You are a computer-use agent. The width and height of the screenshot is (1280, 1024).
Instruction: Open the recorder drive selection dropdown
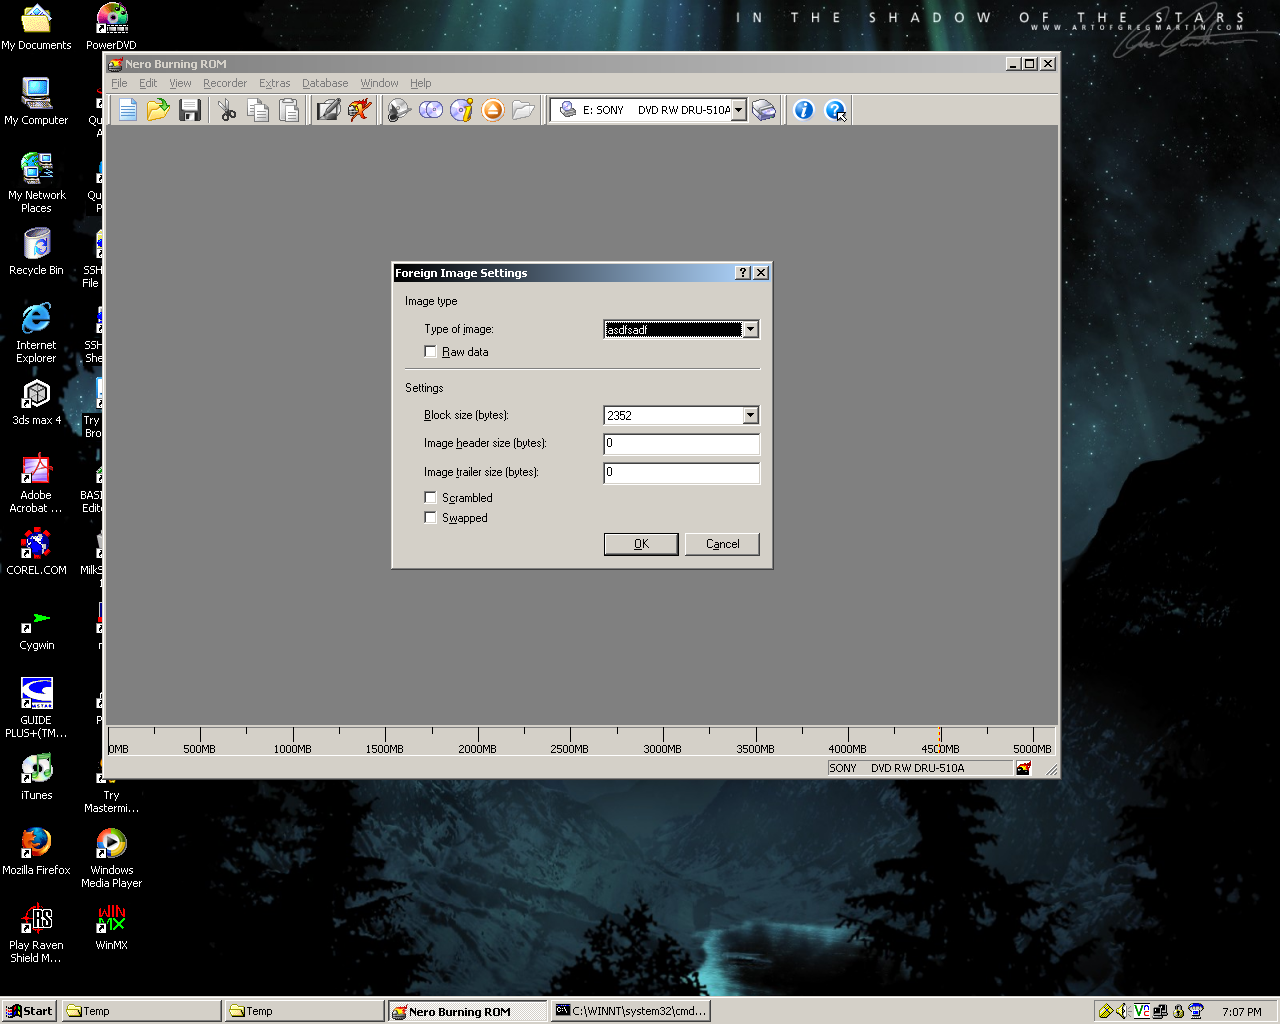[x=739, y=110]
